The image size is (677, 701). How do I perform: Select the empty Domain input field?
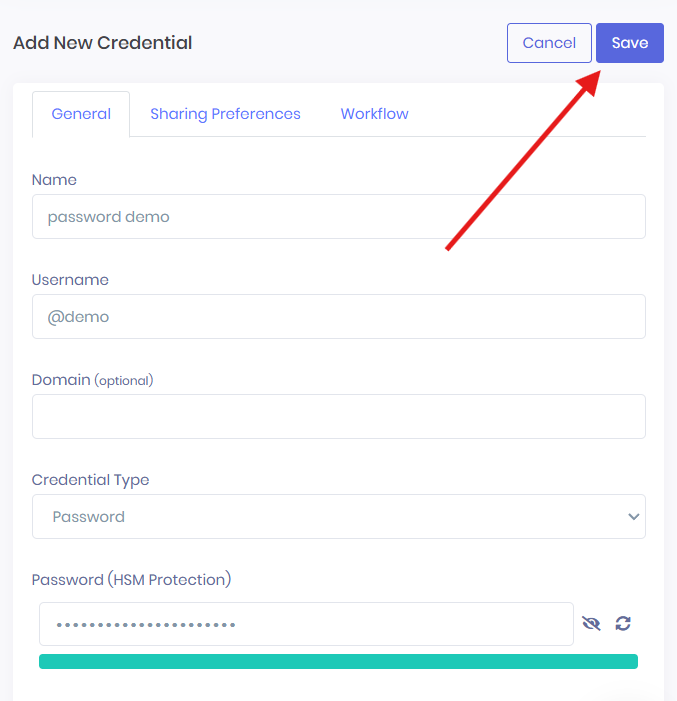[338, 416]
